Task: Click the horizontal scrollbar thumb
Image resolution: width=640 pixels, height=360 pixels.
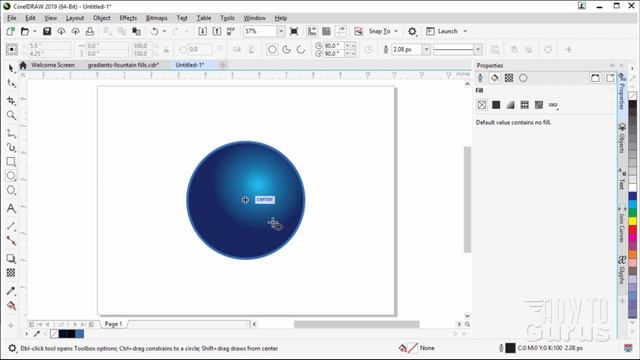Action: point(356,324)
